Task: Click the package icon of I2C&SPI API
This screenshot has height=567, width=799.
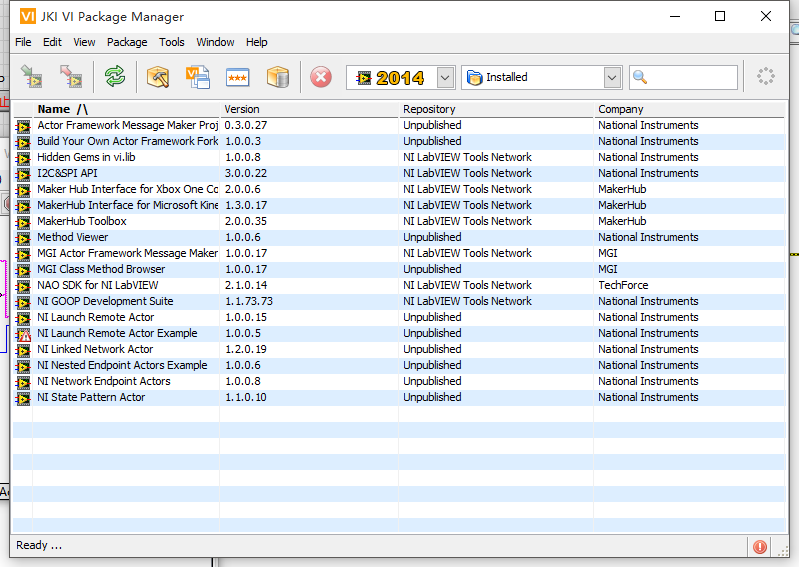Action: 23,175
